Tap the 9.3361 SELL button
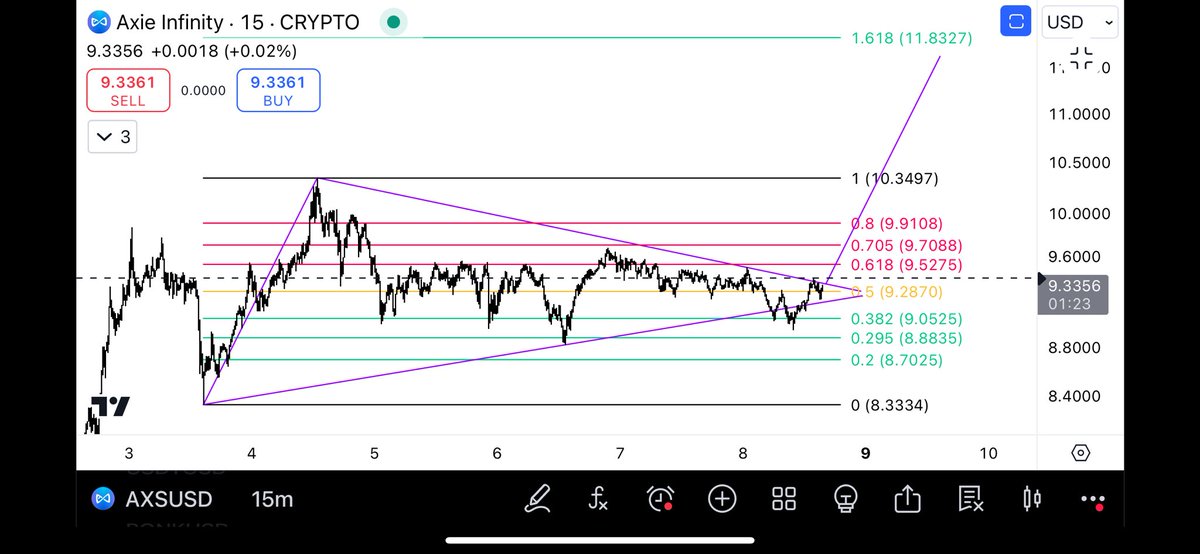Viewport: 1200px width, 554px height. point(128,90)
